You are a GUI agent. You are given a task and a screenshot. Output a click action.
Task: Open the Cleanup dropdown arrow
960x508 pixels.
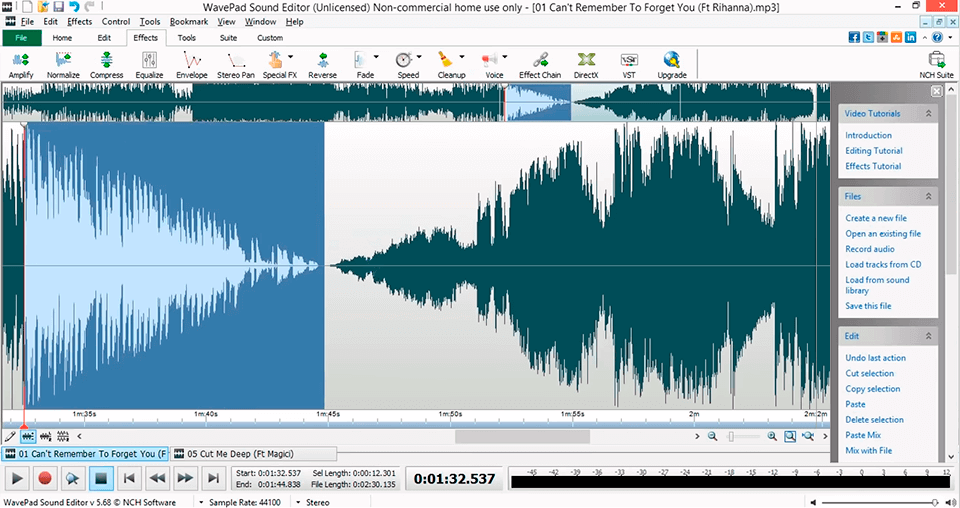click(462, 57)
